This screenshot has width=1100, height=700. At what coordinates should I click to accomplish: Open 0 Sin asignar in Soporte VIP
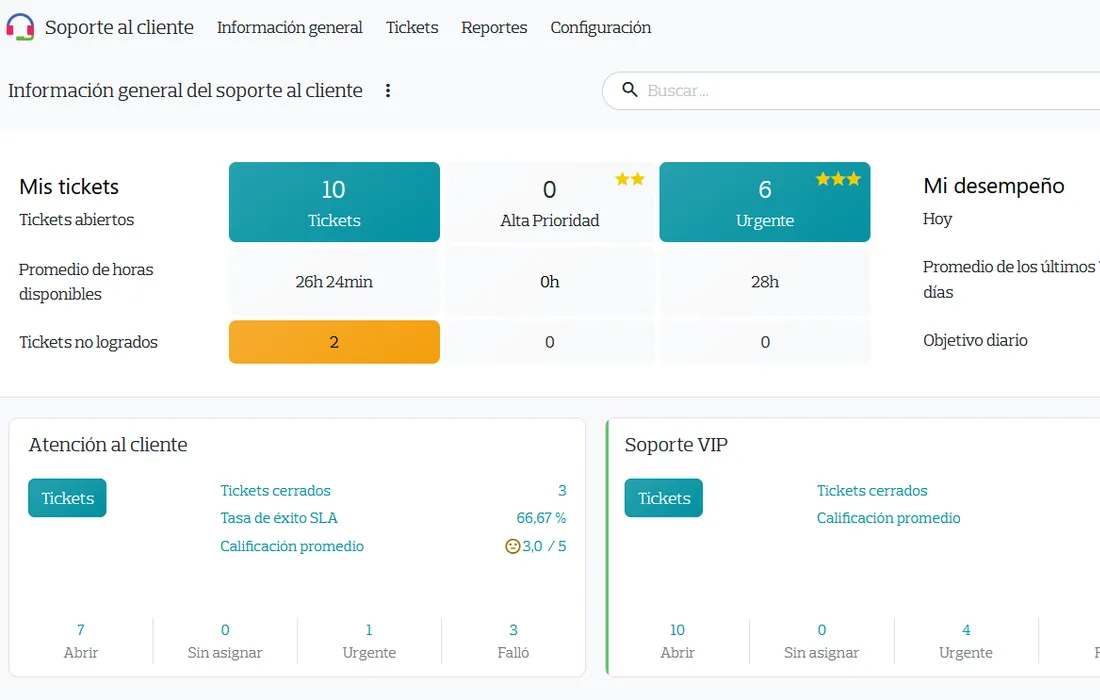821,641
